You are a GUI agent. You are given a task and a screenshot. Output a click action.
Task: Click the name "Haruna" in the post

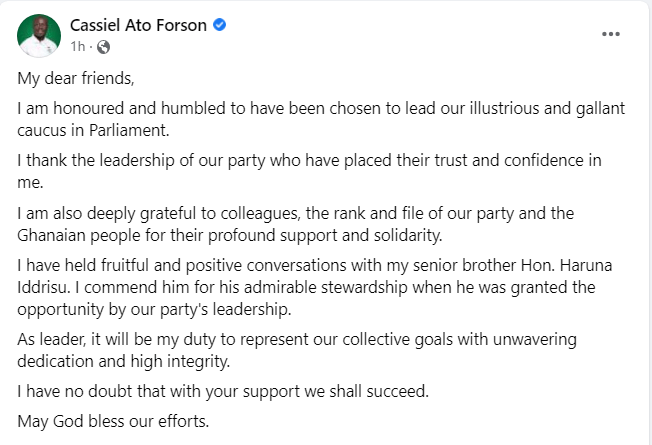pos(586,265)
